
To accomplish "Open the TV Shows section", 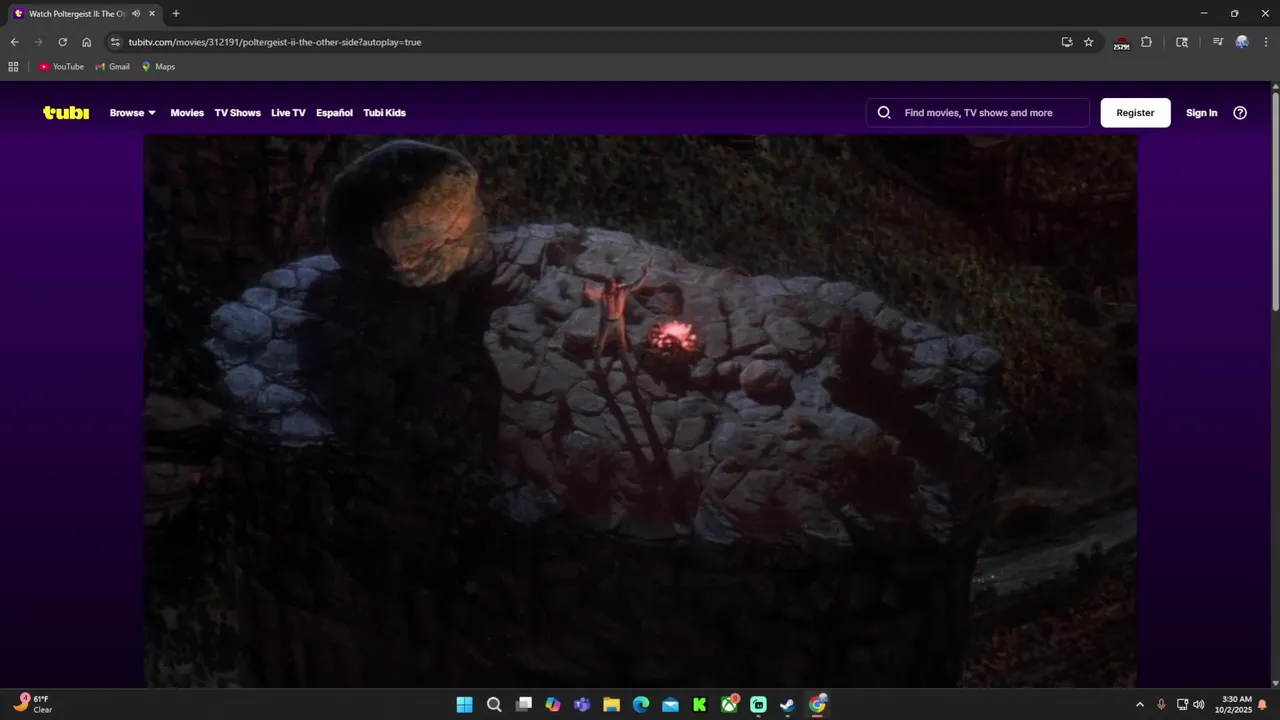I will point(237,113).
